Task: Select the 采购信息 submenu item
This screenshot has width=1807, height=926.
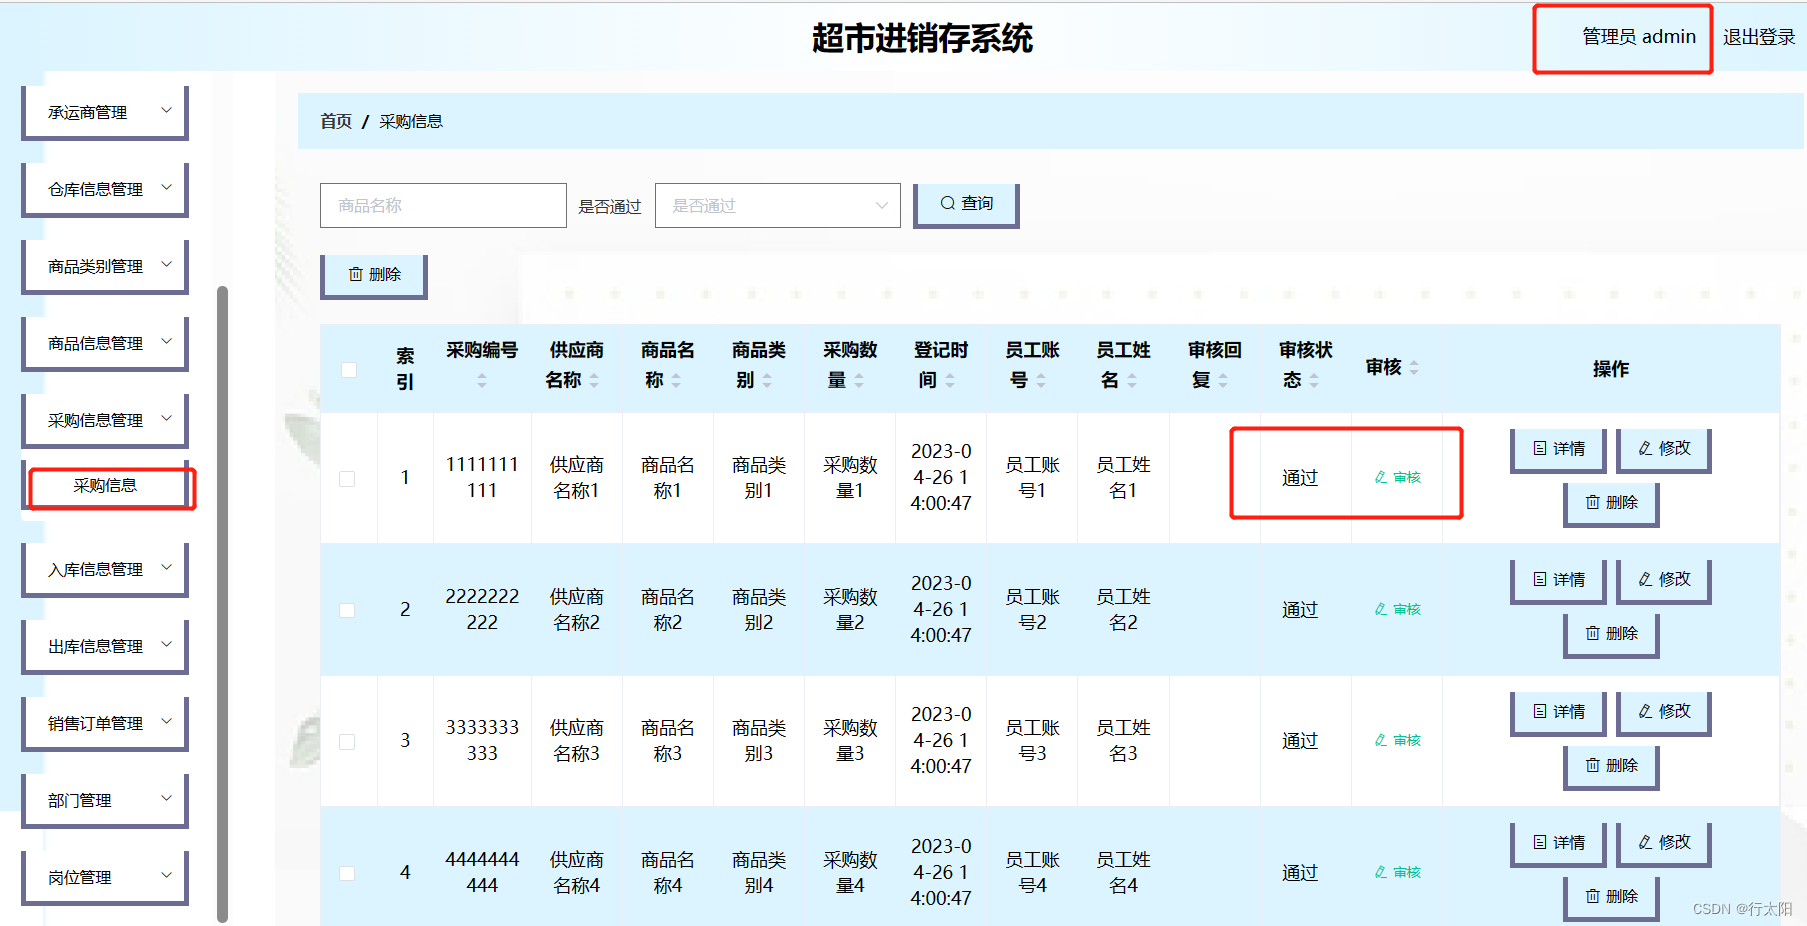Action: pos(106,486)
